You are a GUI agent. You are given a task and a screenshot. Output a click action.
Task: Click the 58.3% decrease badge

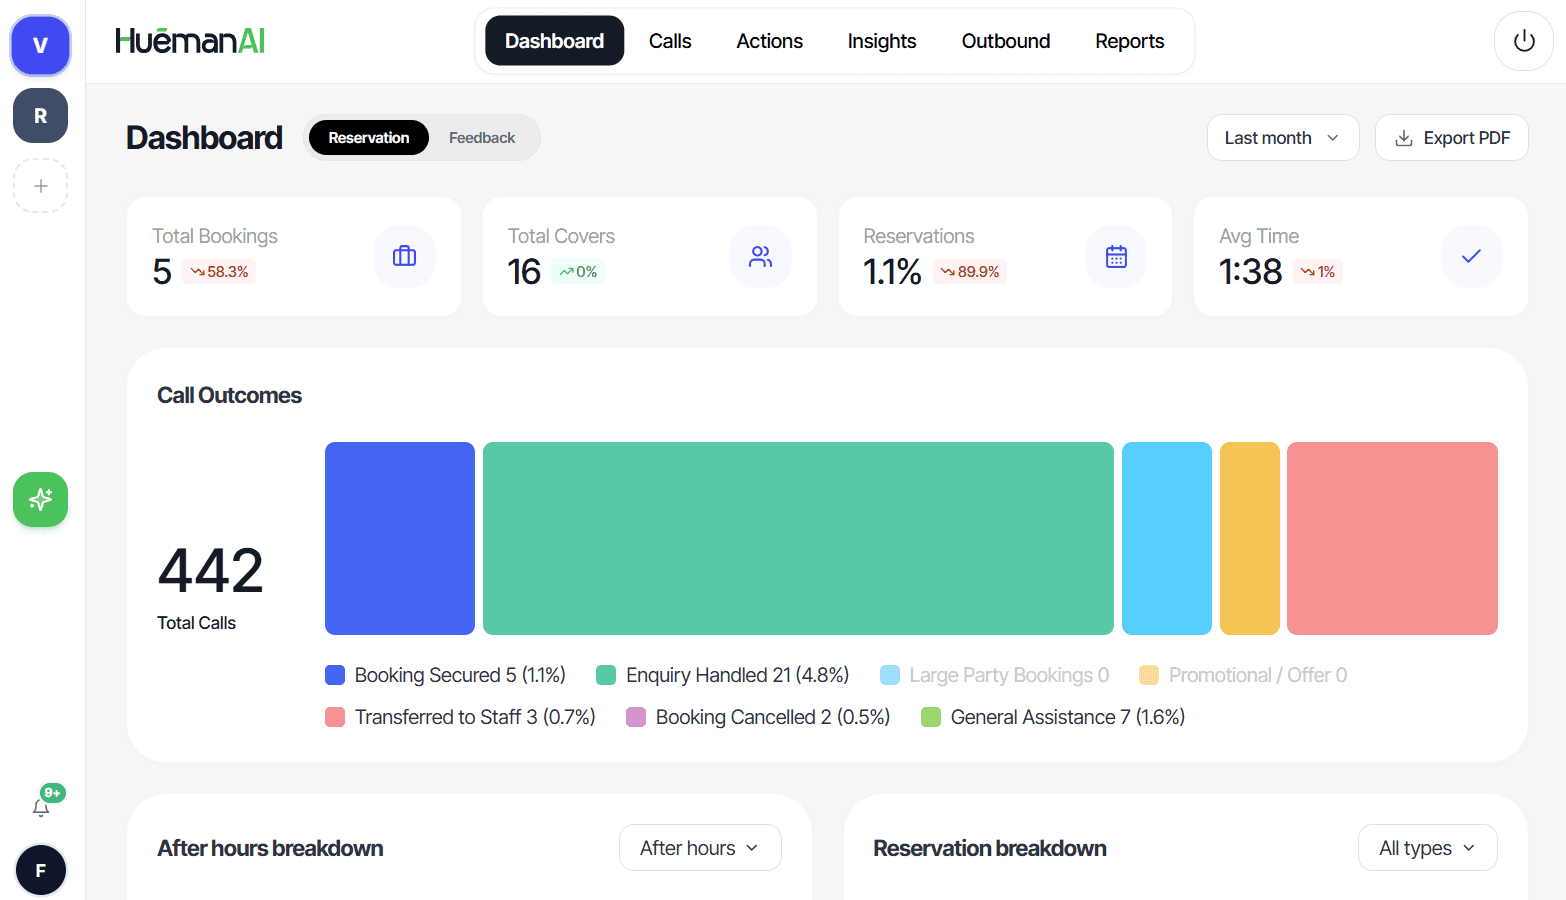click(x=219, y=272)
